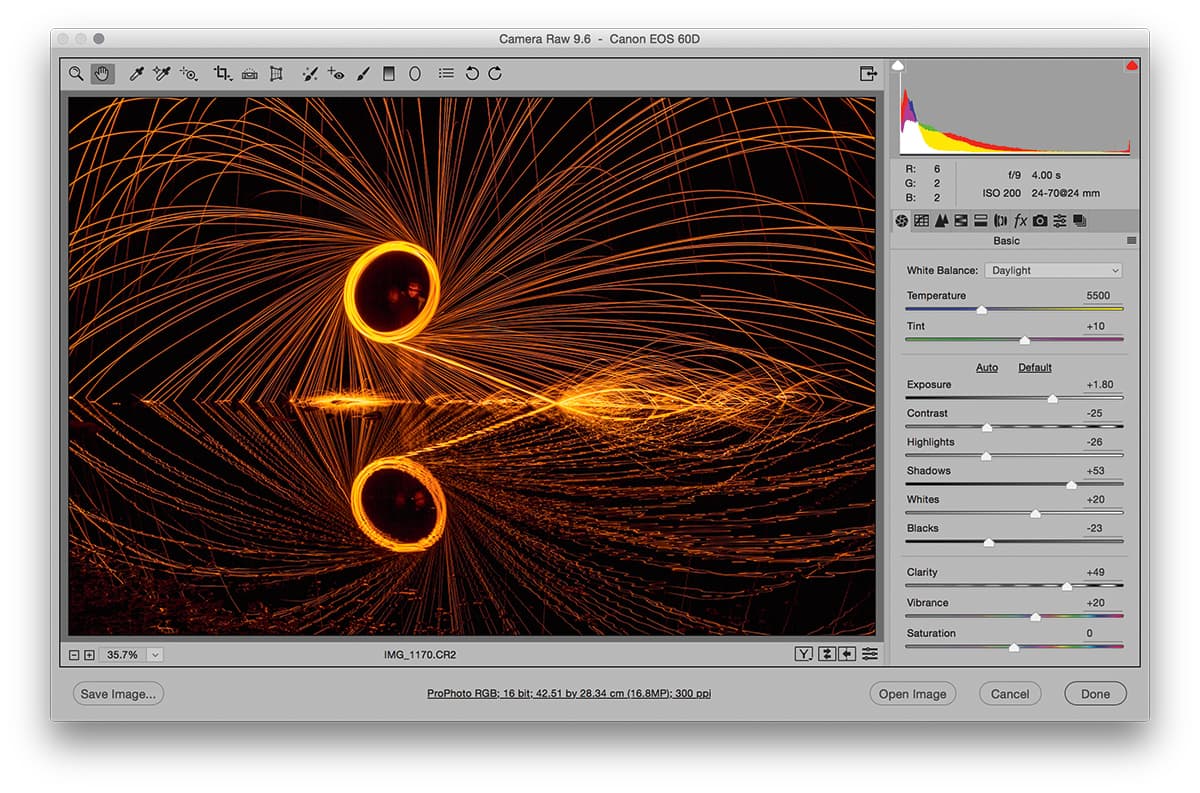Screen dimensions: 1200x793
Task: Switch to the Presets tab
Action: (1060, 220)
